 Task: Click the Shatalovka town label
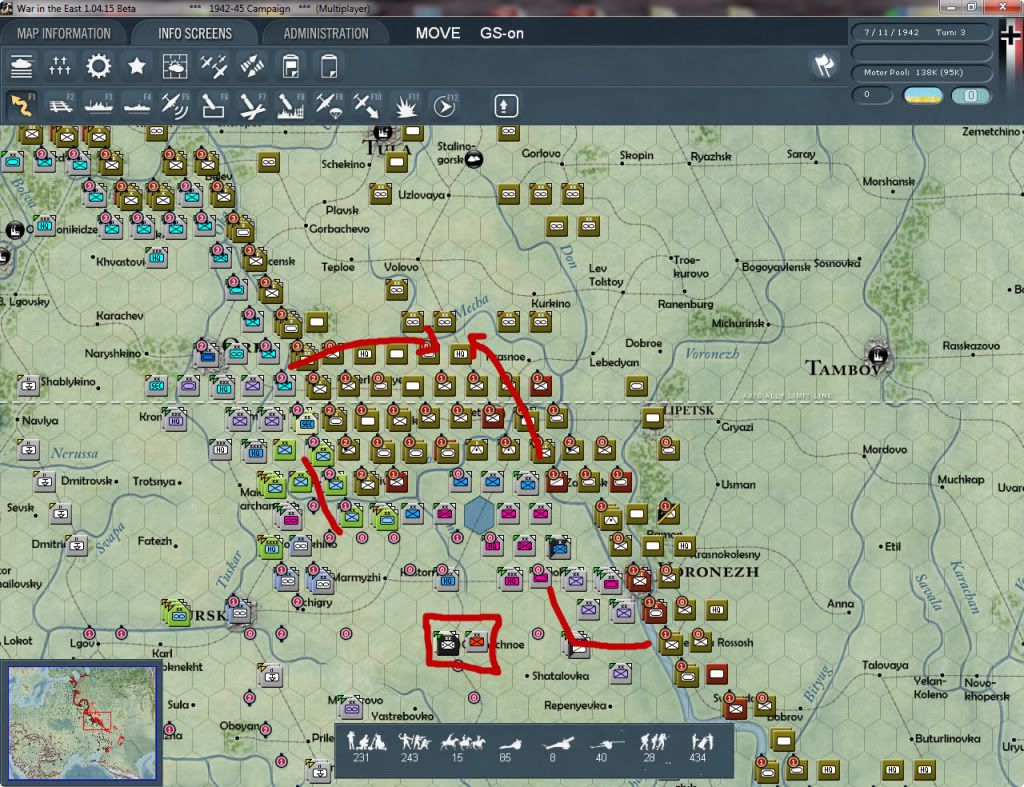coord(560,676)
